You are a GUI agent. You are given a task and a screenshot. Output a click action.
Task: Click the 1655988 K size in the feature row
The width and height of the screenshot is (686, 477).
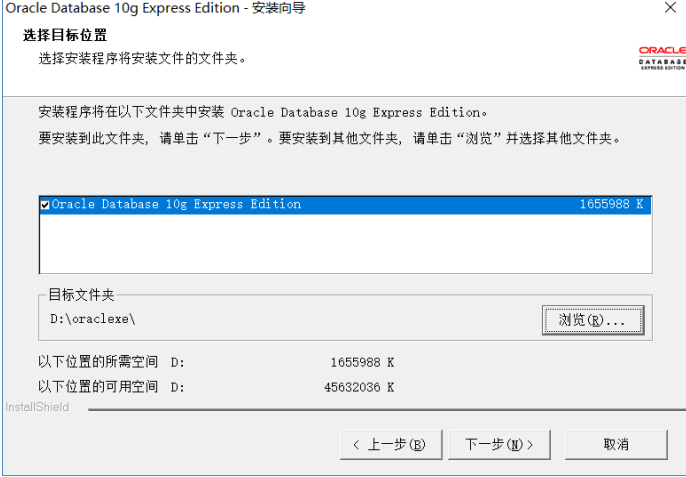click(x=611, y=204)
